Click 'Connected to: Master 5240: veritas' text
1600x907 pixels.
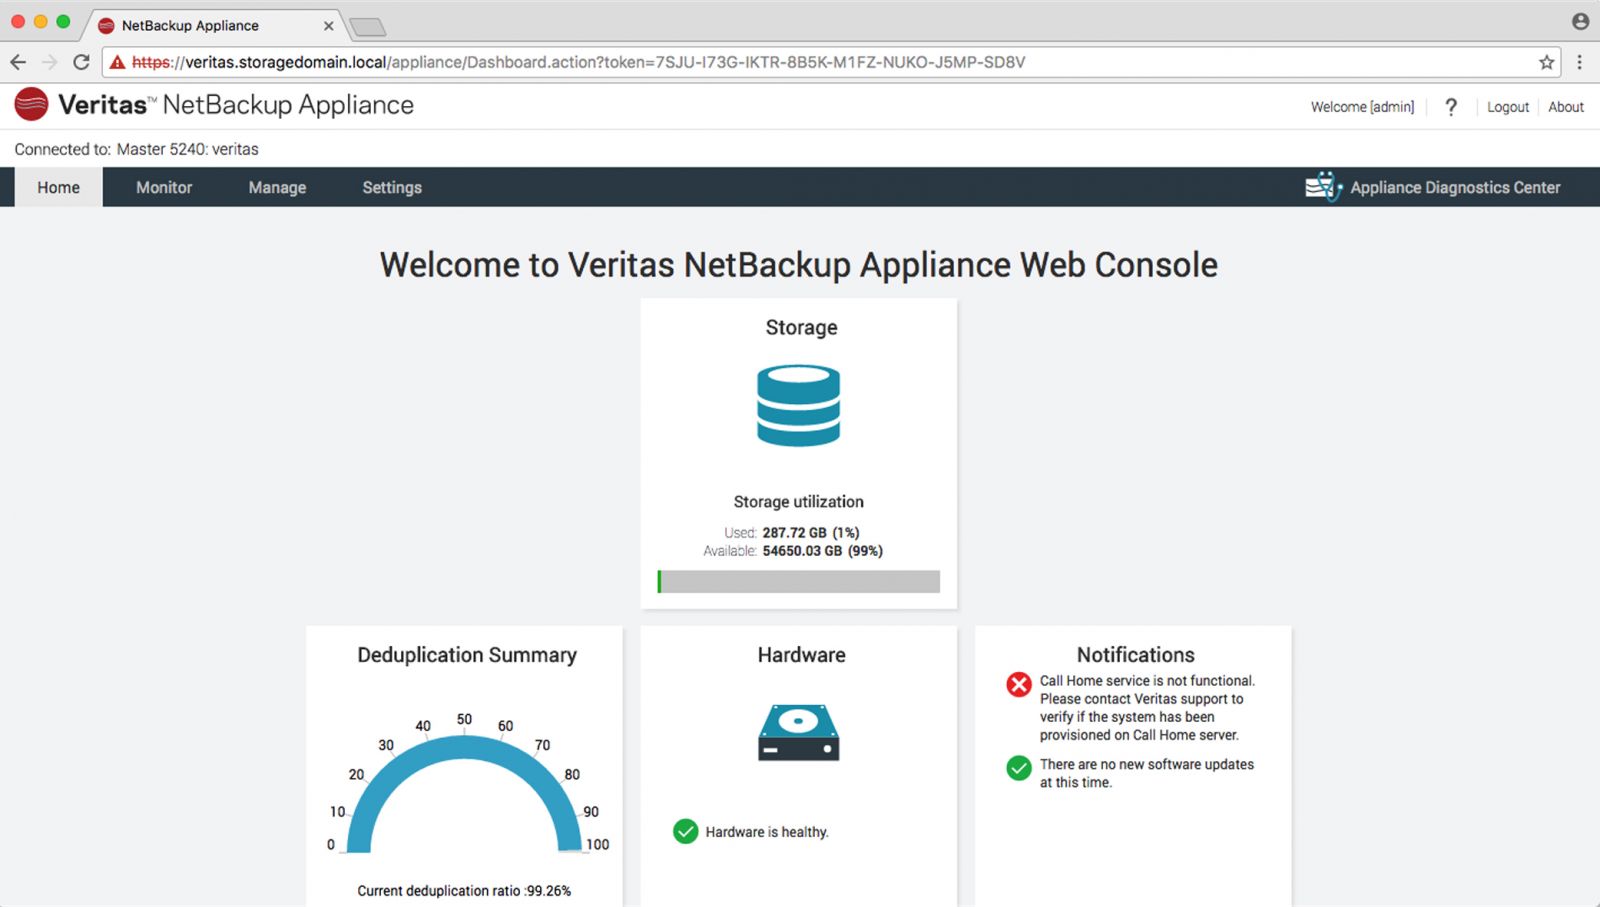136,149
